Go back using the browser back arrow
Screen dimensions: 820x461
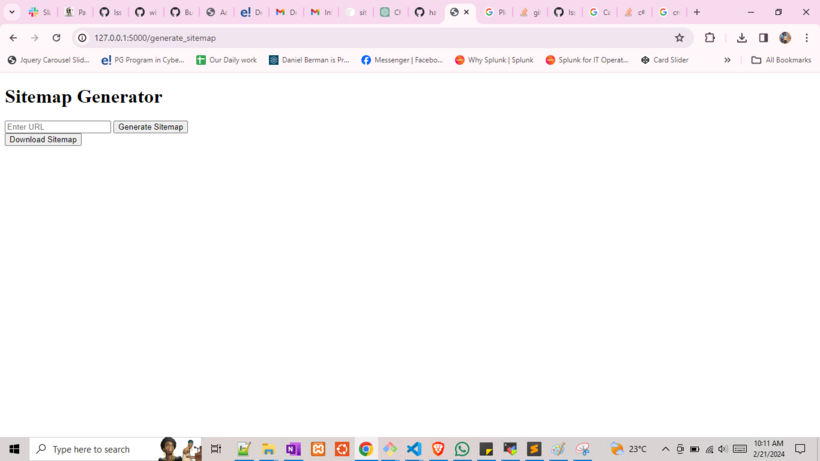pos(13,38)
